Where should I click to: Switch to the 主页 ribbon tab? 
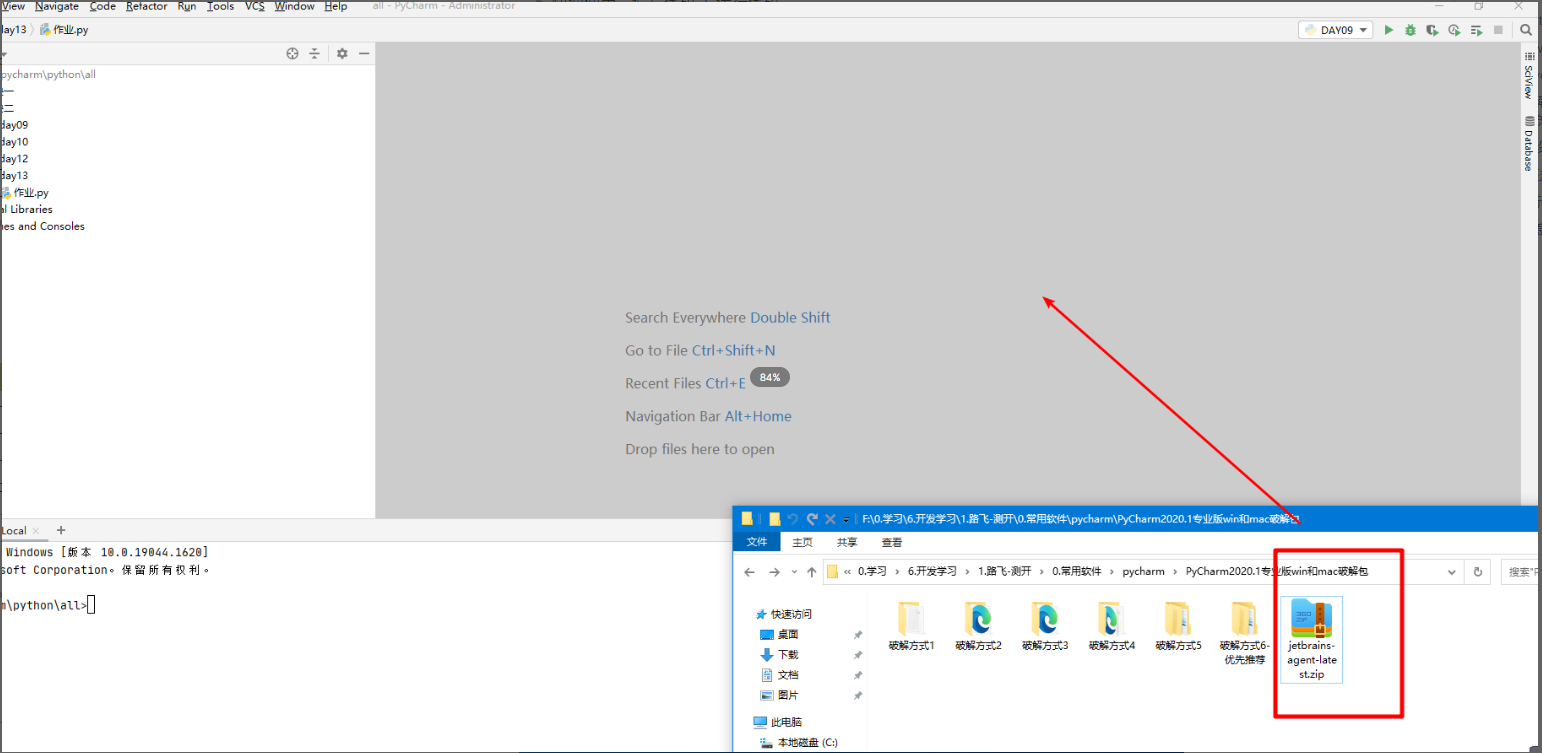click(x=802, y=542)
